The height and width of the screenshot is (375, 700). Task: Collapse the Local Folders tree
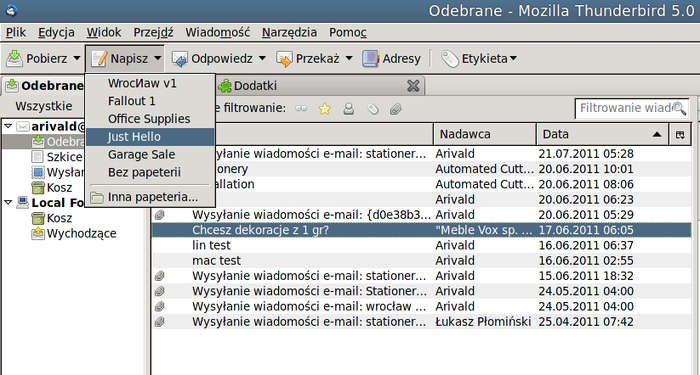(x=8, y=203)
